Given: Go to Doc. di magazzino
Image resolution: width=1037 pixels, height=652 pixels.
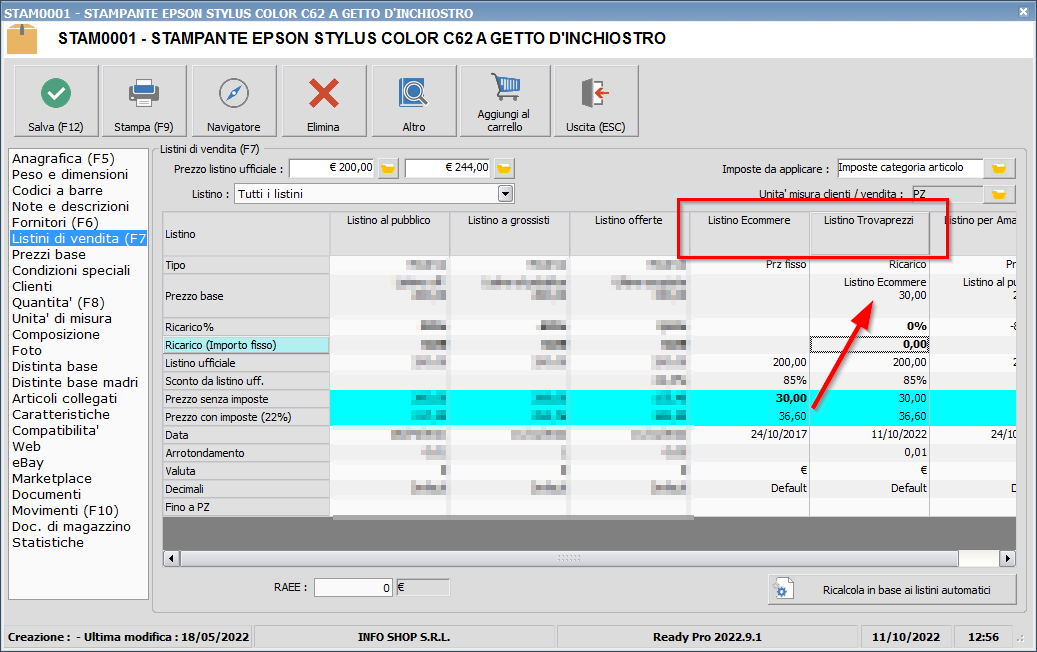Looking at the screenshot, I should click(x=71, y=527).
